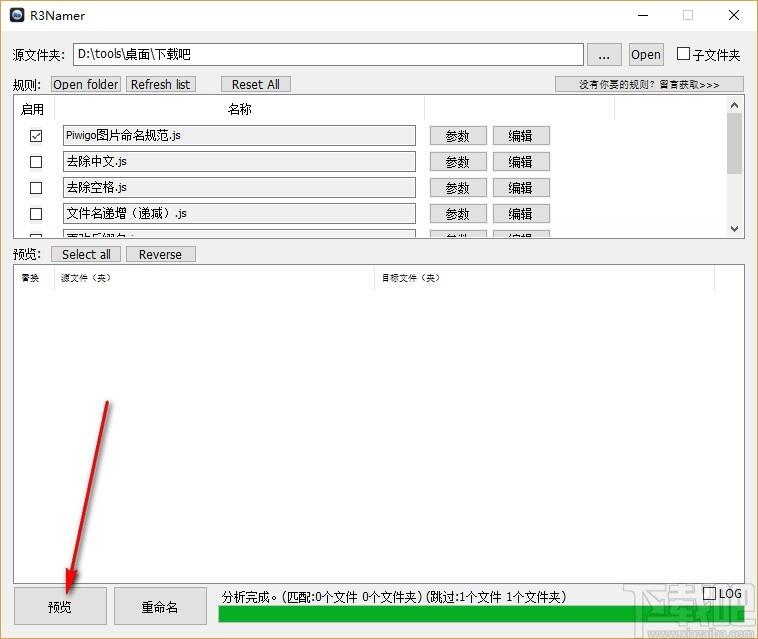This screenshot has height=639, width=758.
Task: Click the 替换 column header in preview
Action: (30, 278)
